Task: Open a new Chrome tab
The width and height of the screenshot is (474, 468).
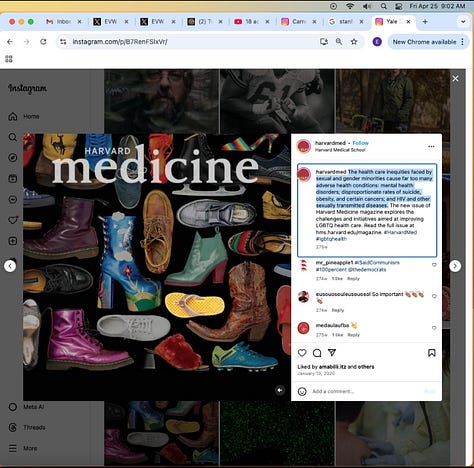Action: coord(425,22)
